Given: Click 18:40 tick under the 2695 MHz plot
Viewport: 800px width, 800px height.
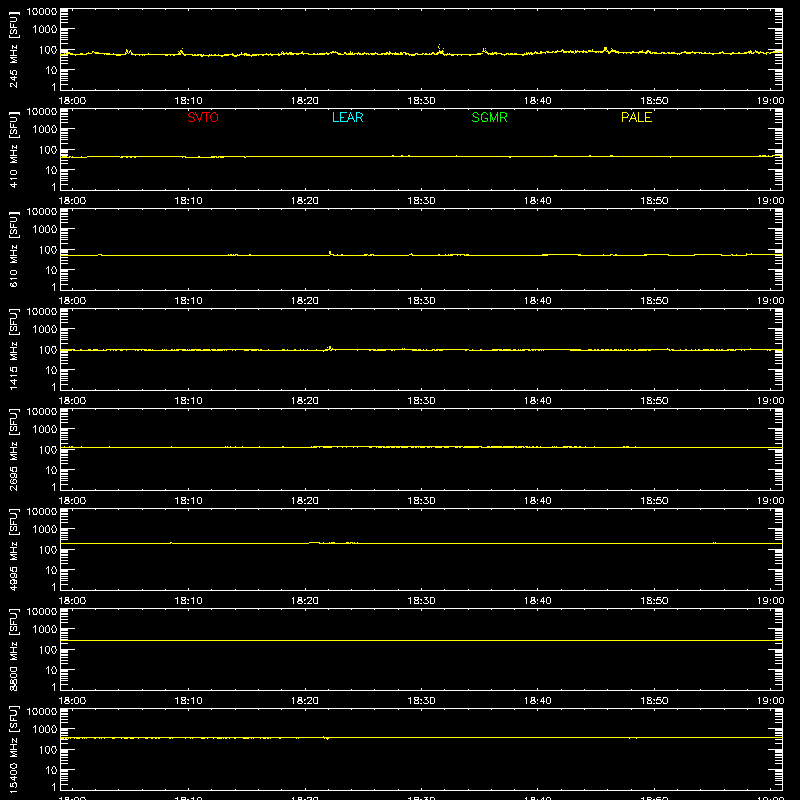Looking at the screenshot, I should tap(538, 501).
